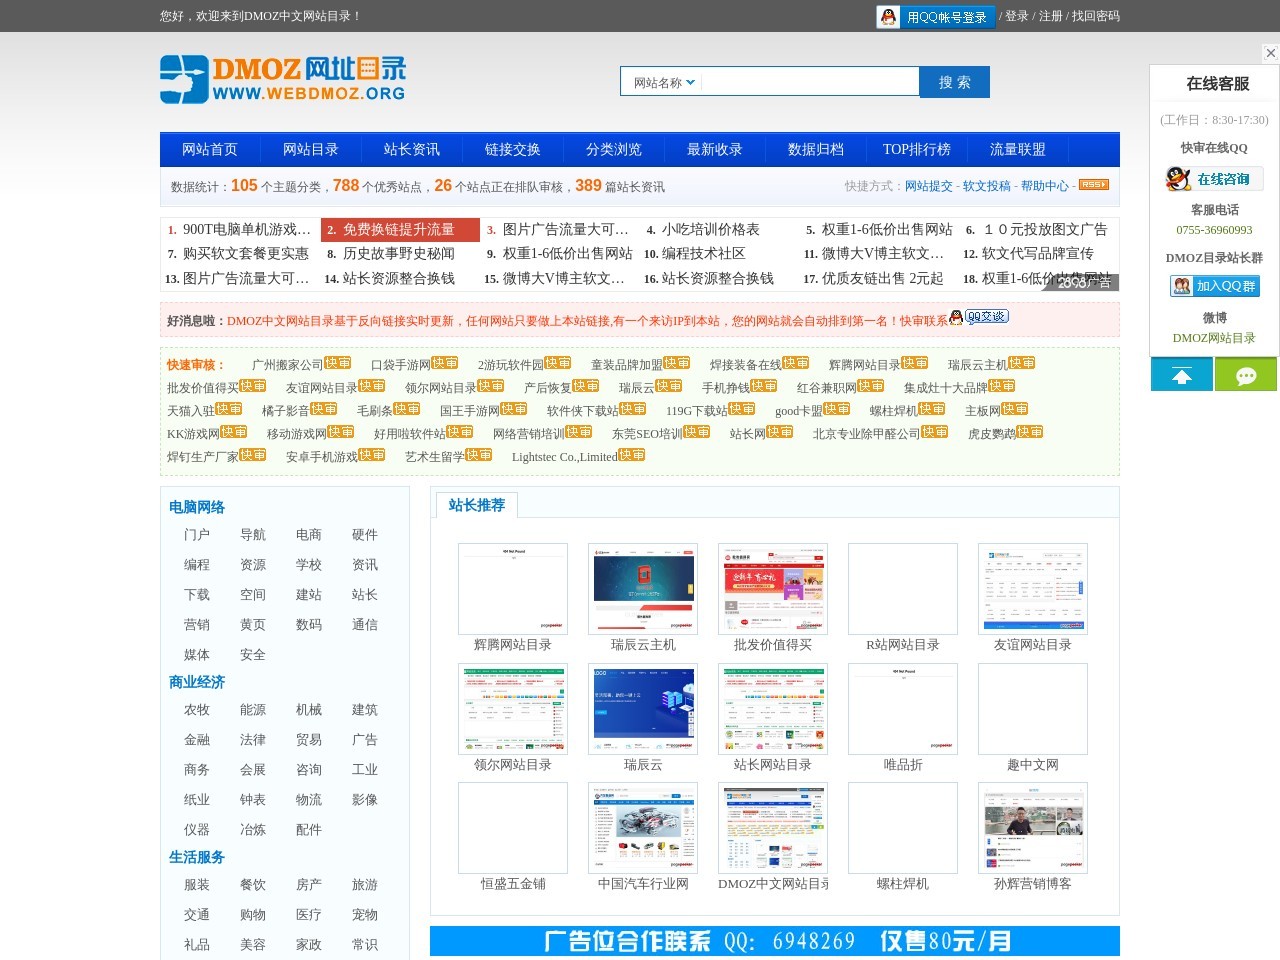Open the 分类浏览 navigation menu

pyautogui.click(x=612, y=149)
